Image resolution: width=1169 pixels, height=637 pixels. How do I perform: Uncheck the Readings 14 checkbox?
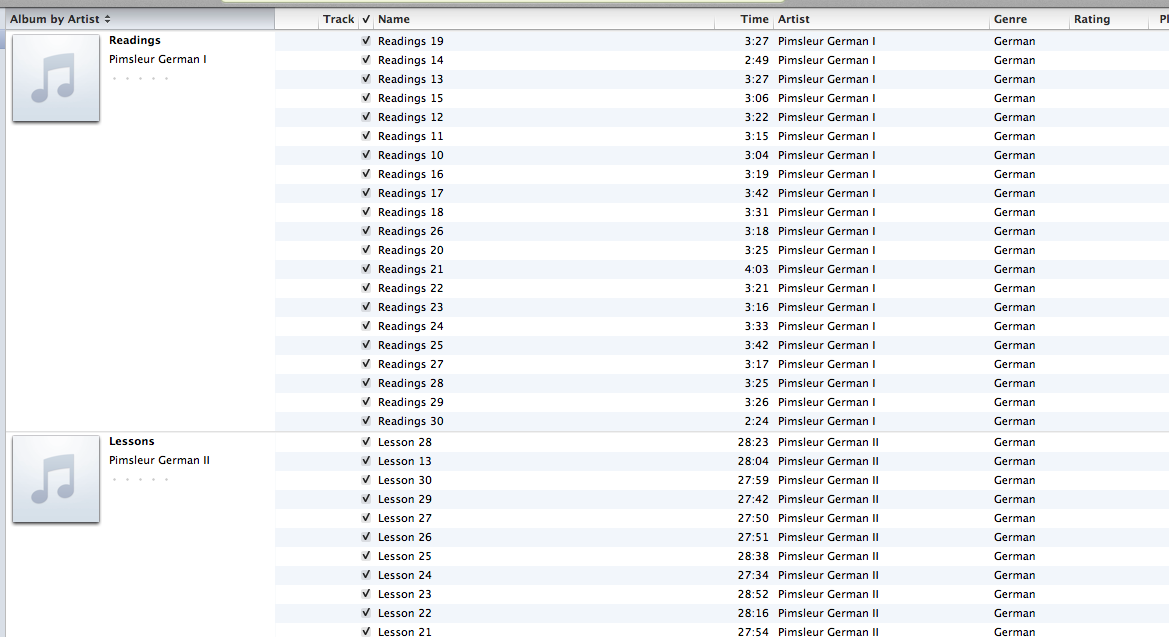point(366,60)
